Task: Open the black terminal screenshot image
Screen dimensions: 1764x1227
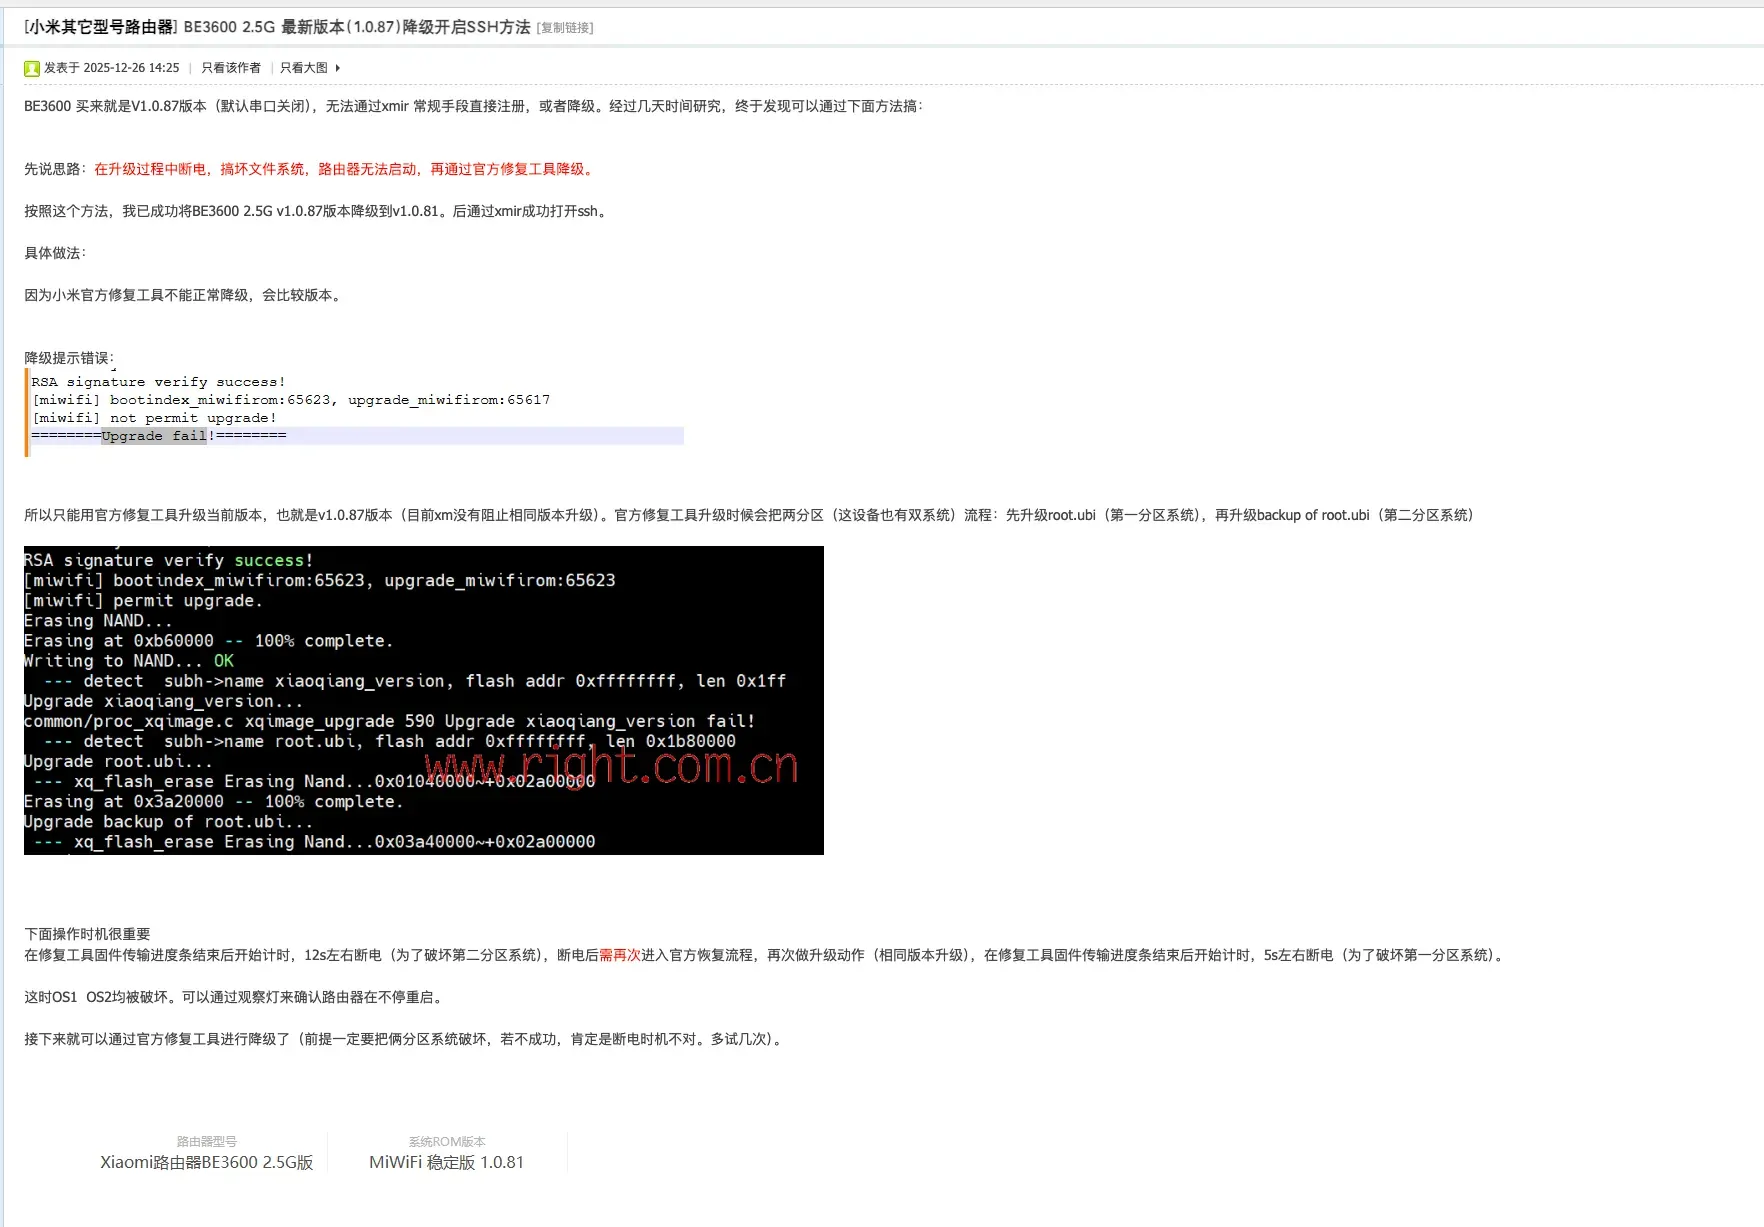Action: [423, 700]
